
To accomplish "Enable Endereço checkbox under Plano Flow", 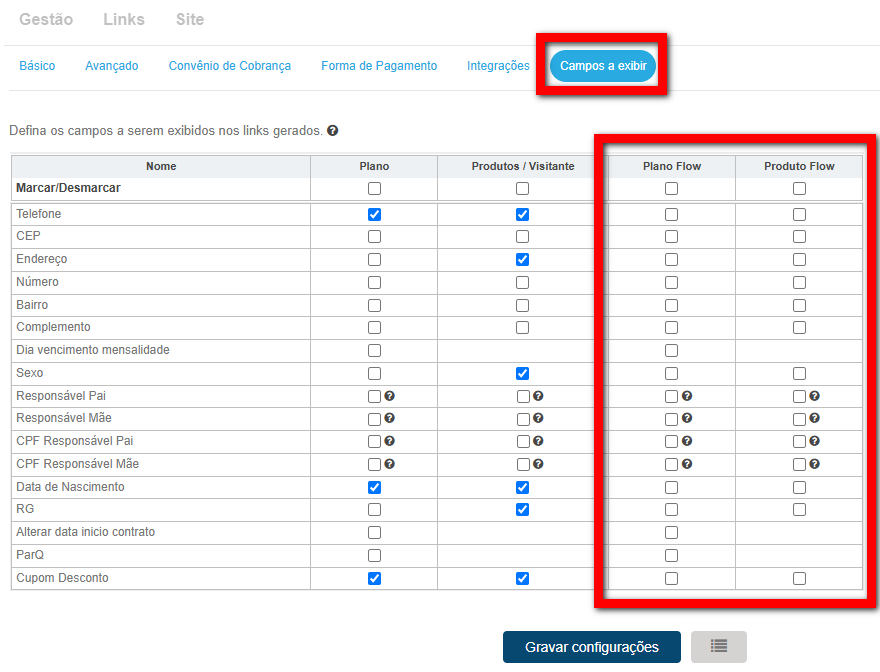I will [x=671, y=260].
